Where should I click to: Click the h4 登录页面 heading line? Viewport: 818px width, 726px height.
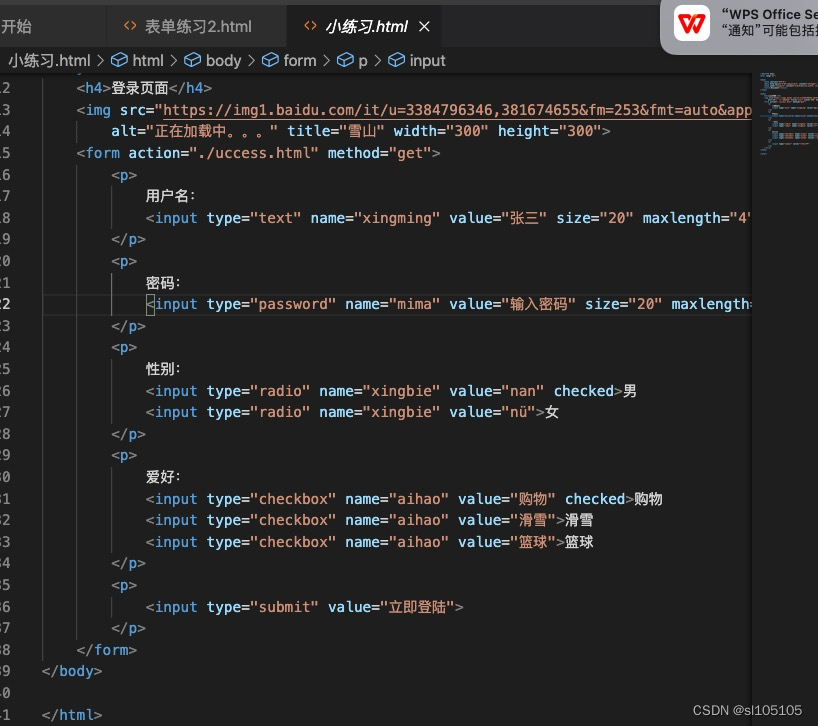point(144,88)
